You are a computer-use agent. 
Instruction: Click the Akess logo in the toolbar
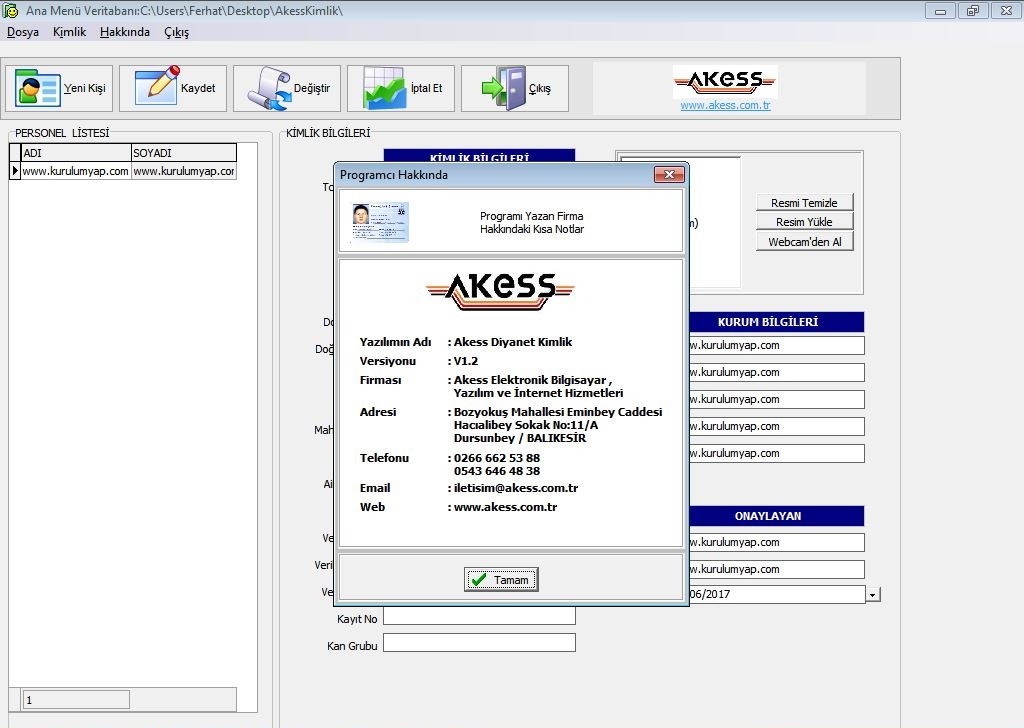(x=725, y=82)
